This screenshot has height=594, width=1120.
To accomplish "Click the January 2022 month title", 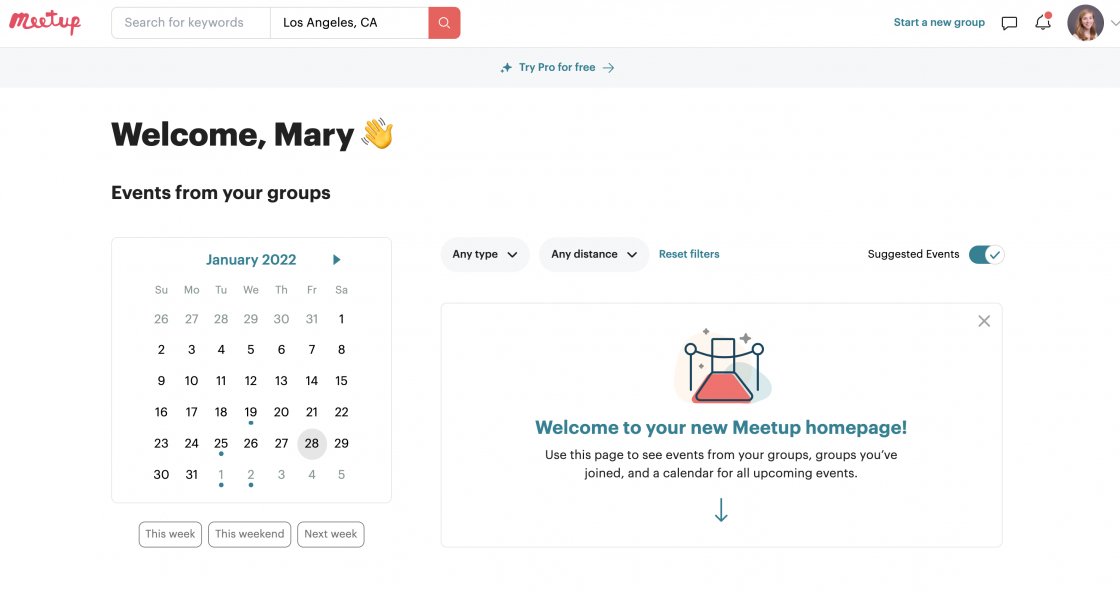I will [251, 260].
